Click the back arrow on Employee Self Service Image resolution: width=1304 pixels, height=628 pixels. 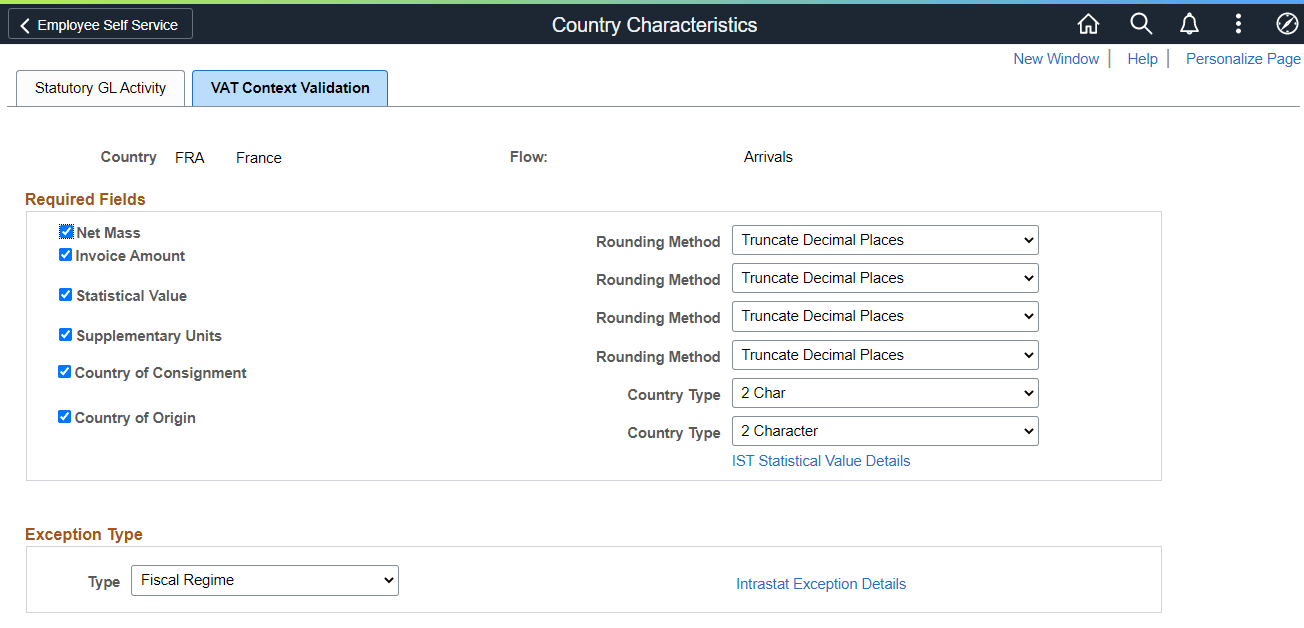[25, 24]
